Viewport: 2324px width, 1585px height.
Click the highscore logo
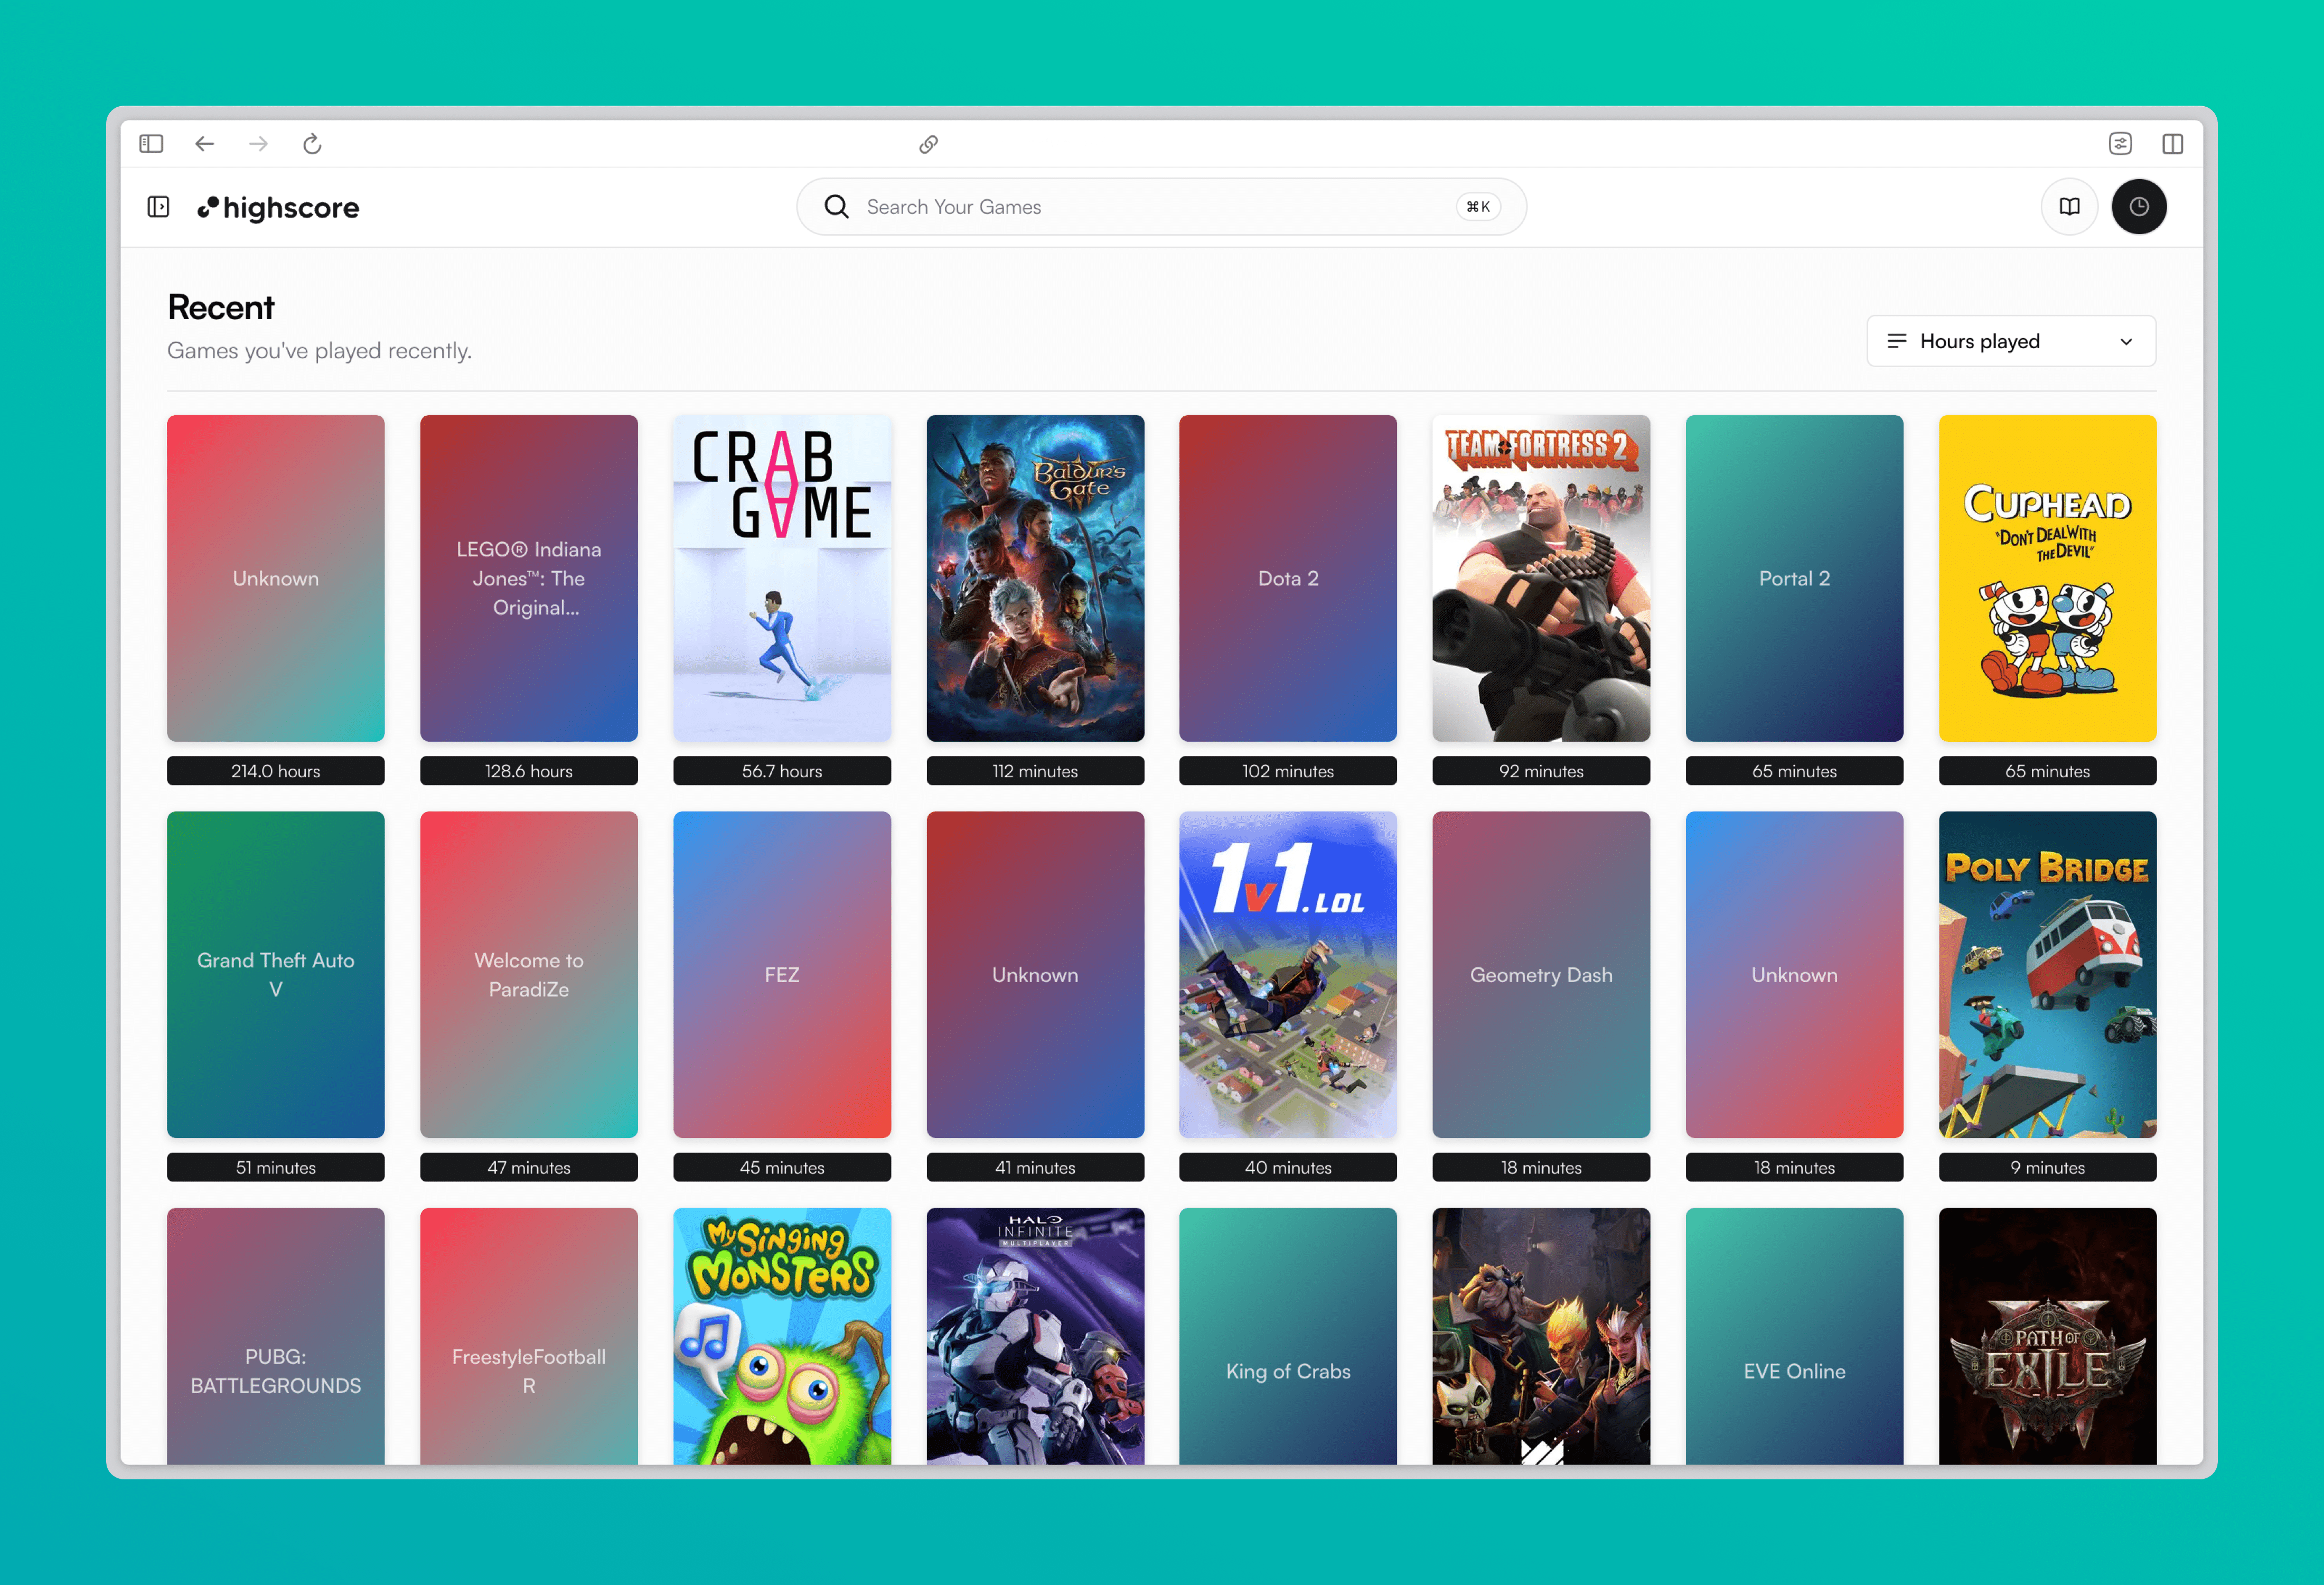pyautogui.click(x=278, y=207)
